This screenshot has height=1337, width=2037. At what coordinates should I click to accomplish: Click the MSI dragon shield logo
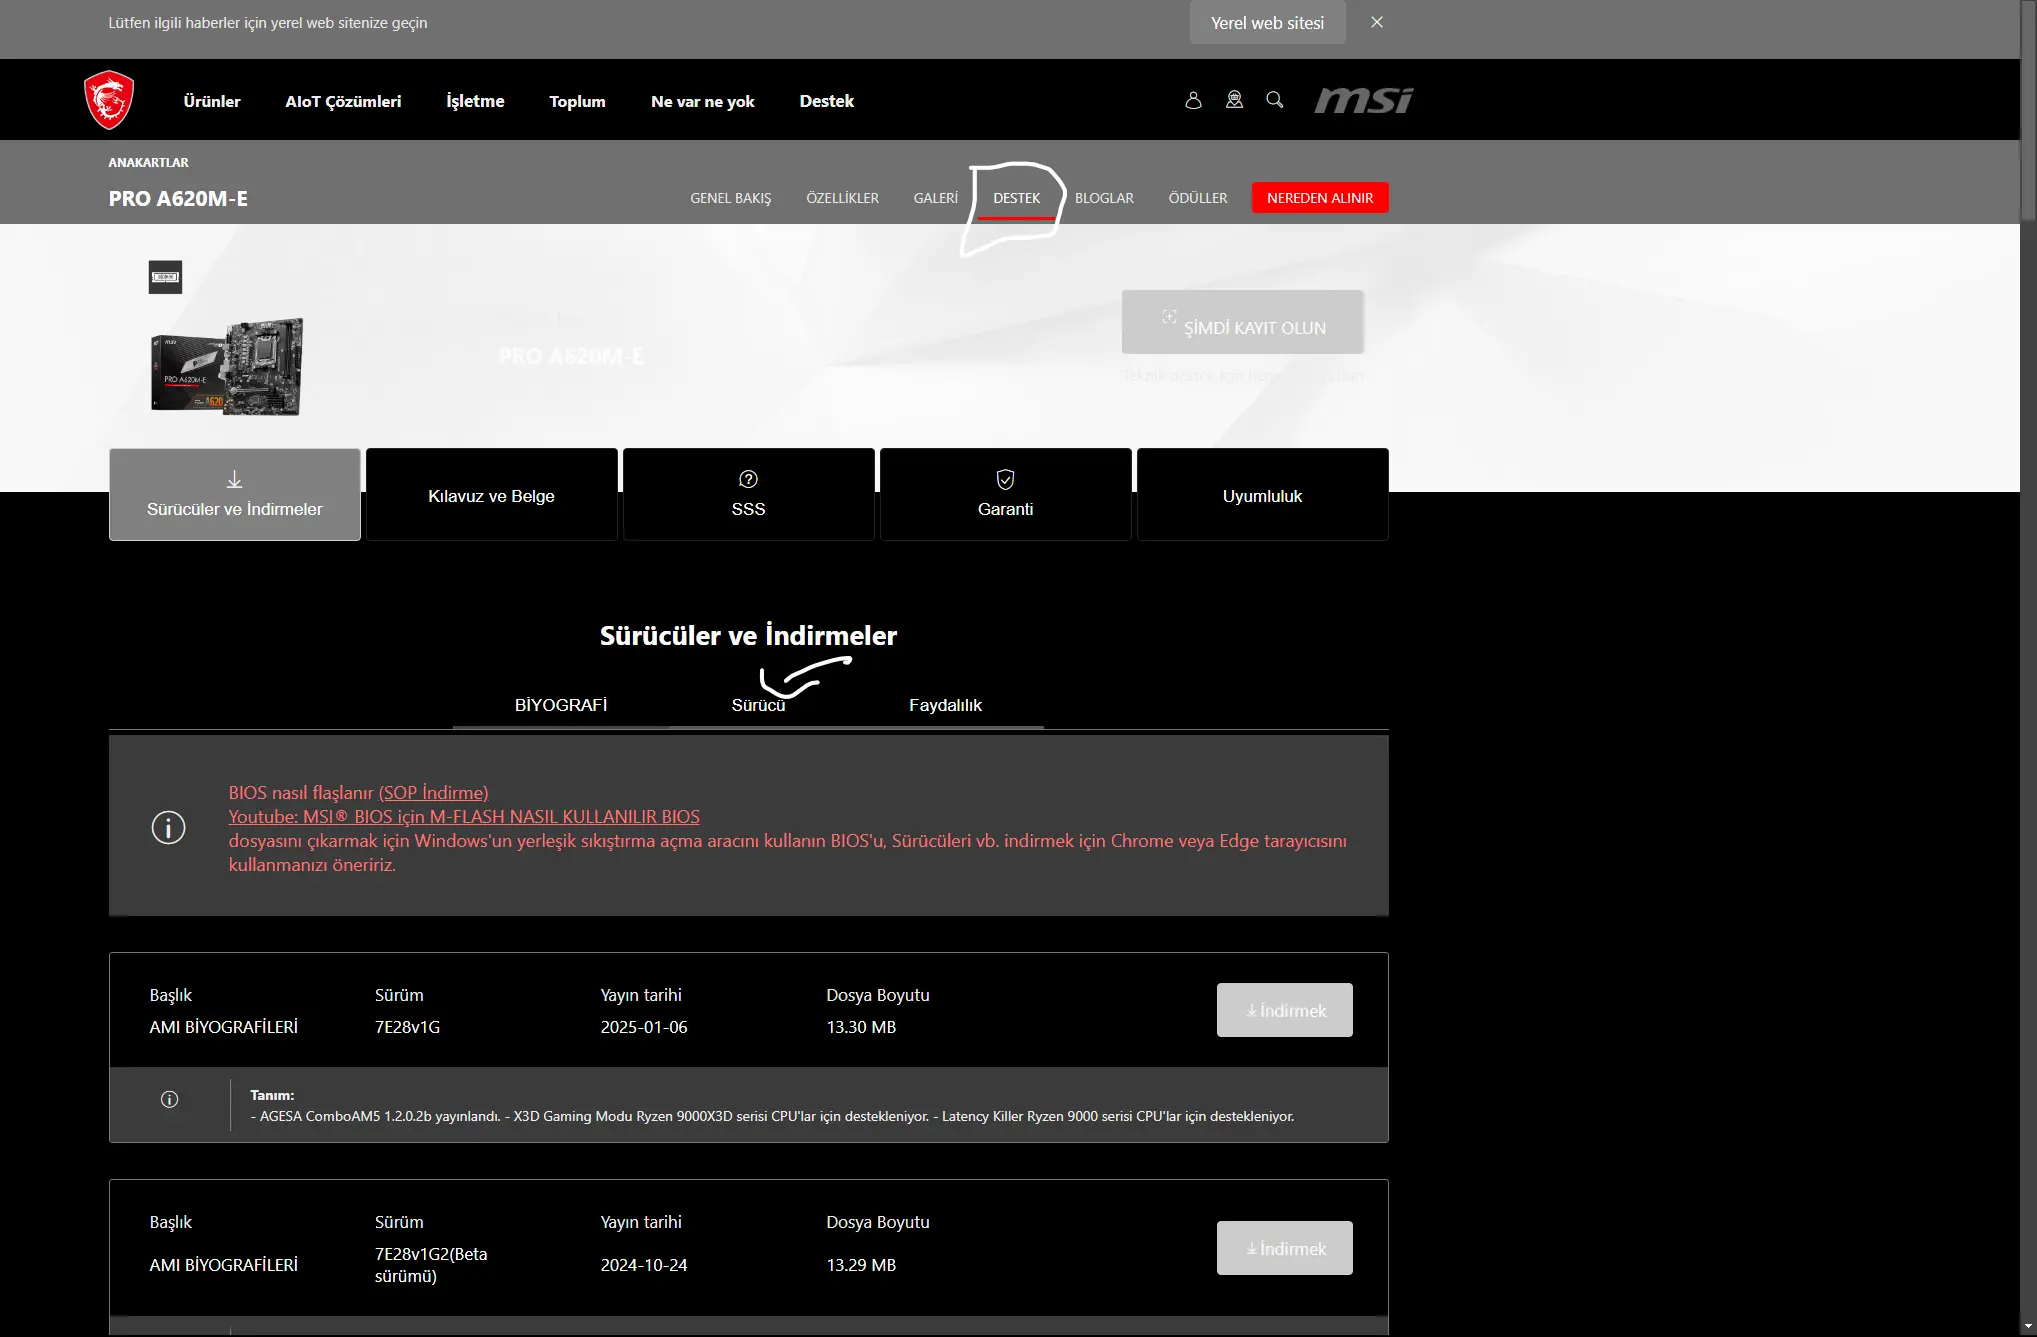tap(109, 100)
